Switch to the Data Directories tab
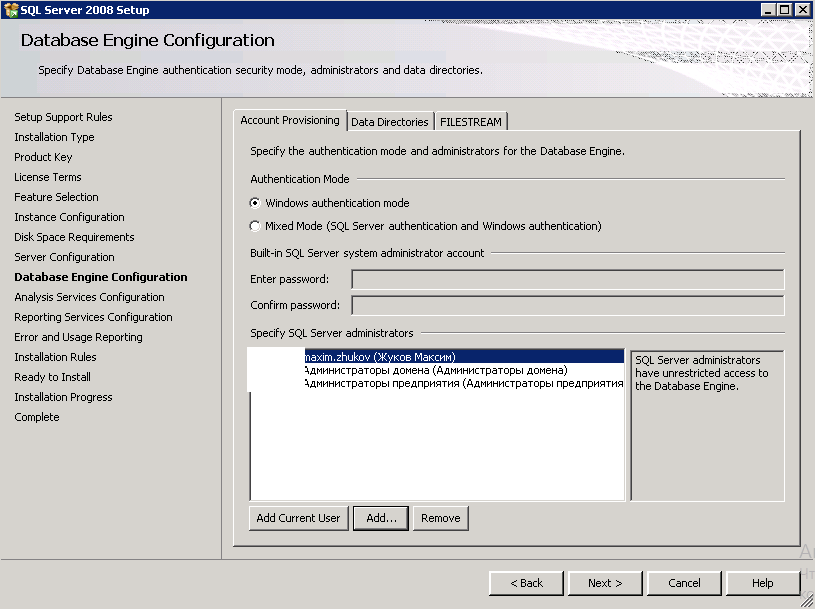Viewport: 815px width, 609px height. pos(390,122)
